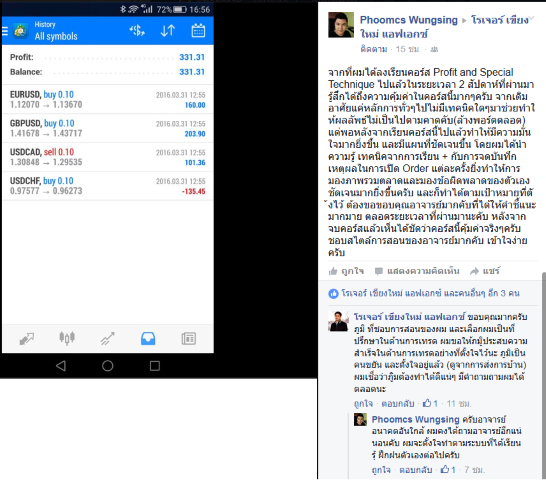Open the Quotes tab in bottom bar

pos(26,338)
